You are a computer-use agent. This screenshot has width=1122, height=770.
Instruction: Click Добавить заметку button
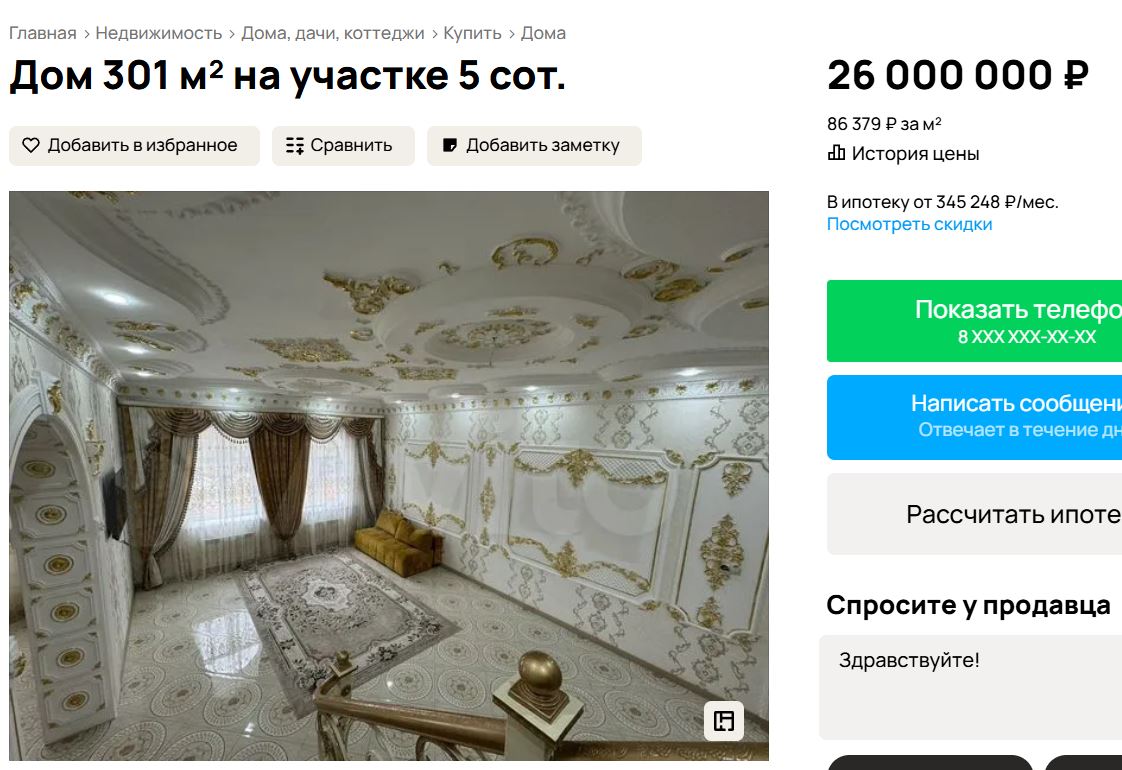[x=535, y=146]
